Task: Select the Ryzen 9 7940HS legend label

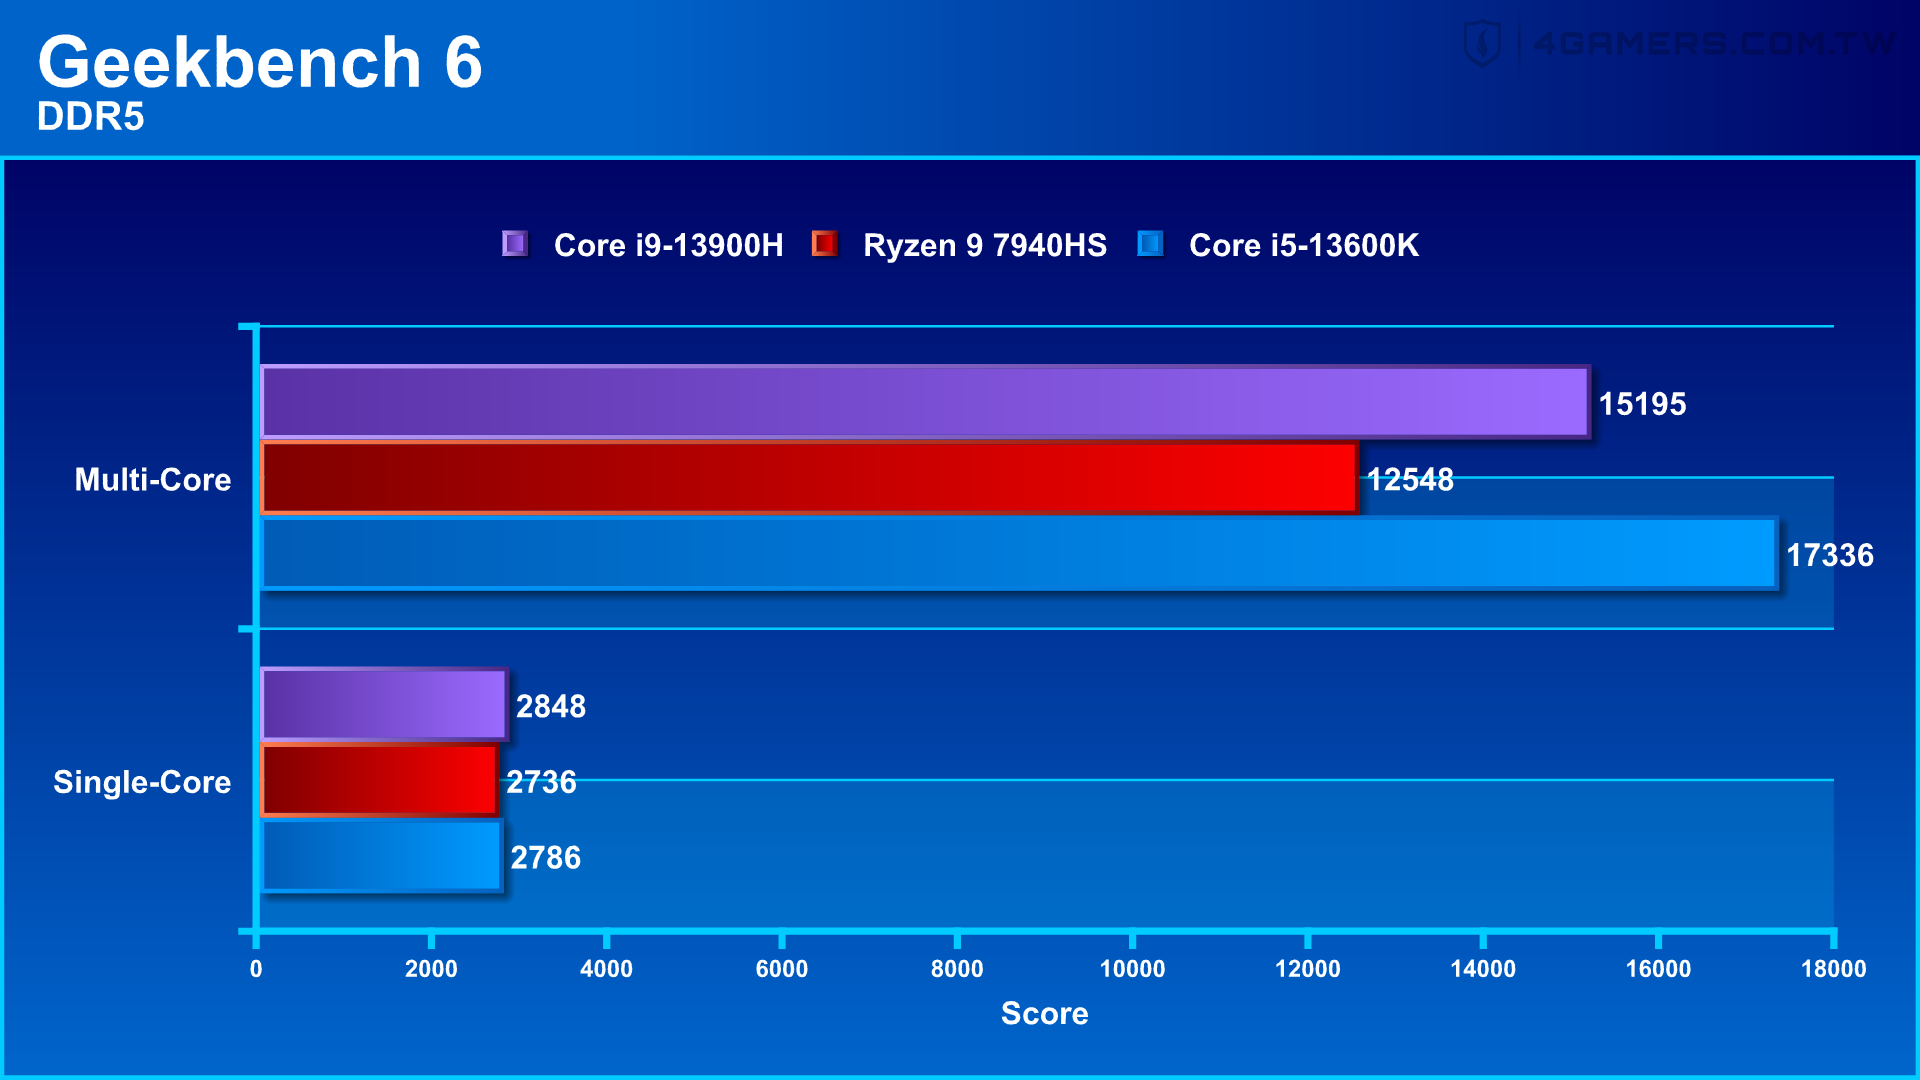Action: coord(985,245)
